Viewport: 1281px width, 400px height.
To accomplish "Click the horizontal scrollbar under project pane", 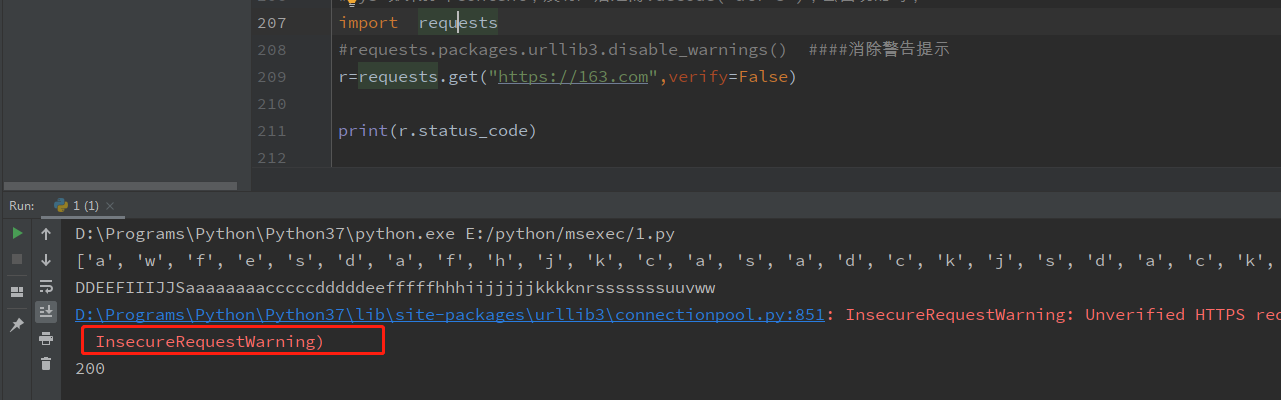I will click(119, 186).
